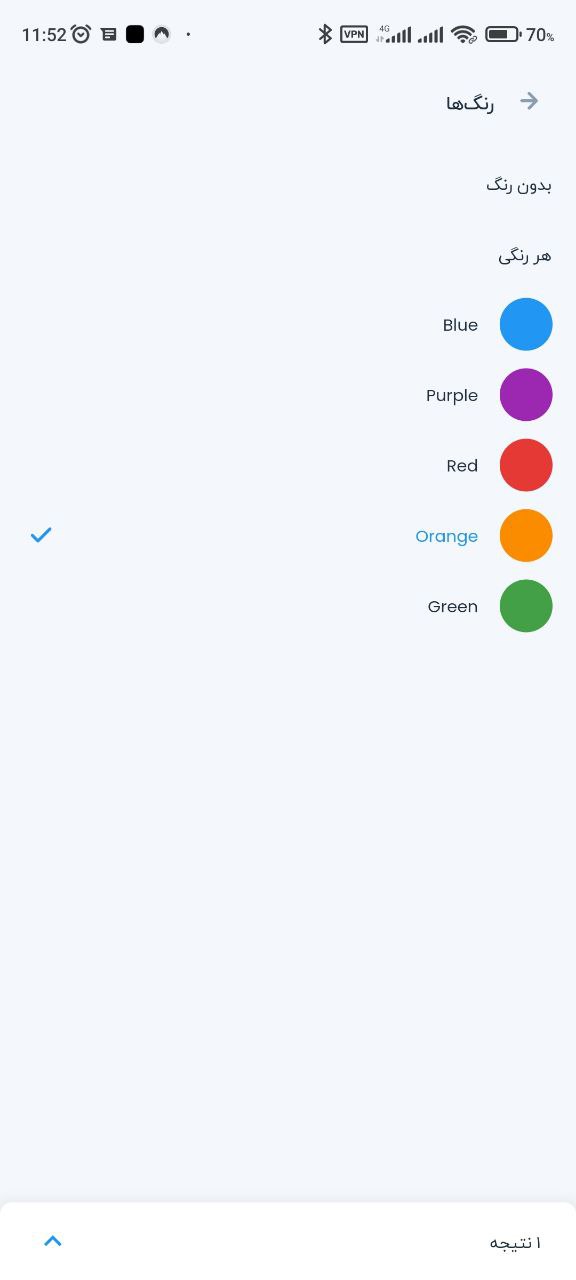576x1280 pixels.
Task: Select the green color circle
Action: pos(526,606)
